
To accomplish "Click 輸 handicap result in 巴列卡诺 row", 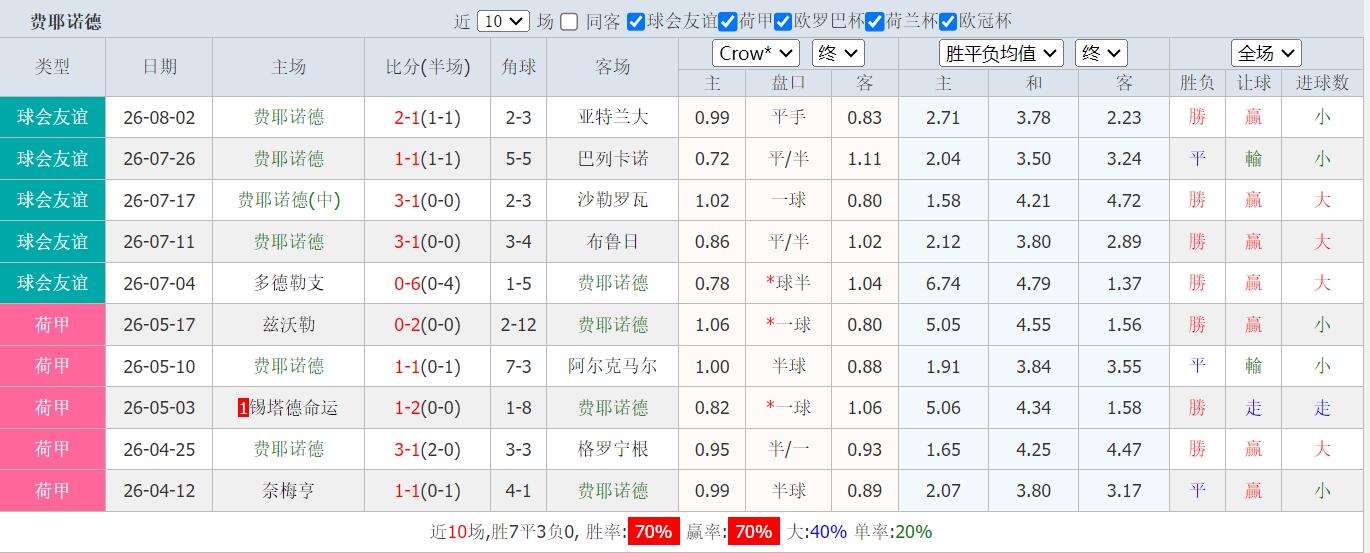I will click(x=1254, y=159).
